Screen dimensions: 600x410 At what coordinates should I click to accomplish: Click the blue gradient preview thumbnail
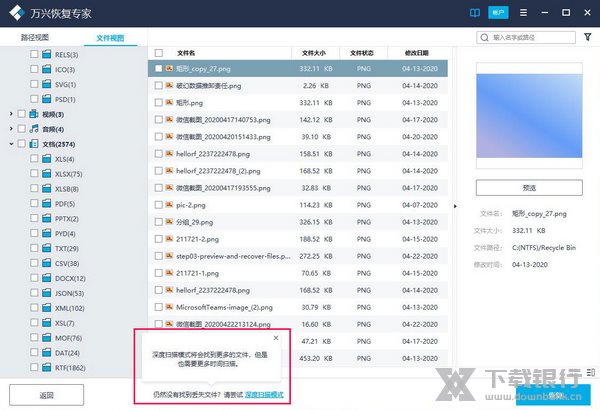coord(529,116)
